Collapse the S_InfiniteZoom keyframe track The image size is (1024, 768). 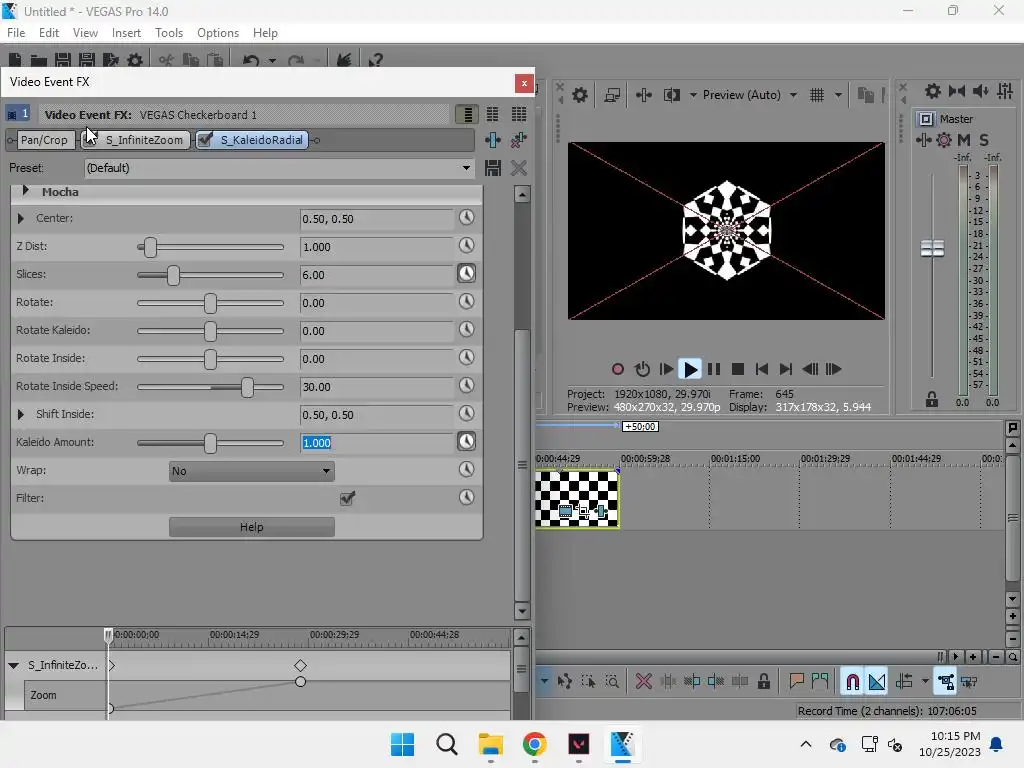click(13, 665)
